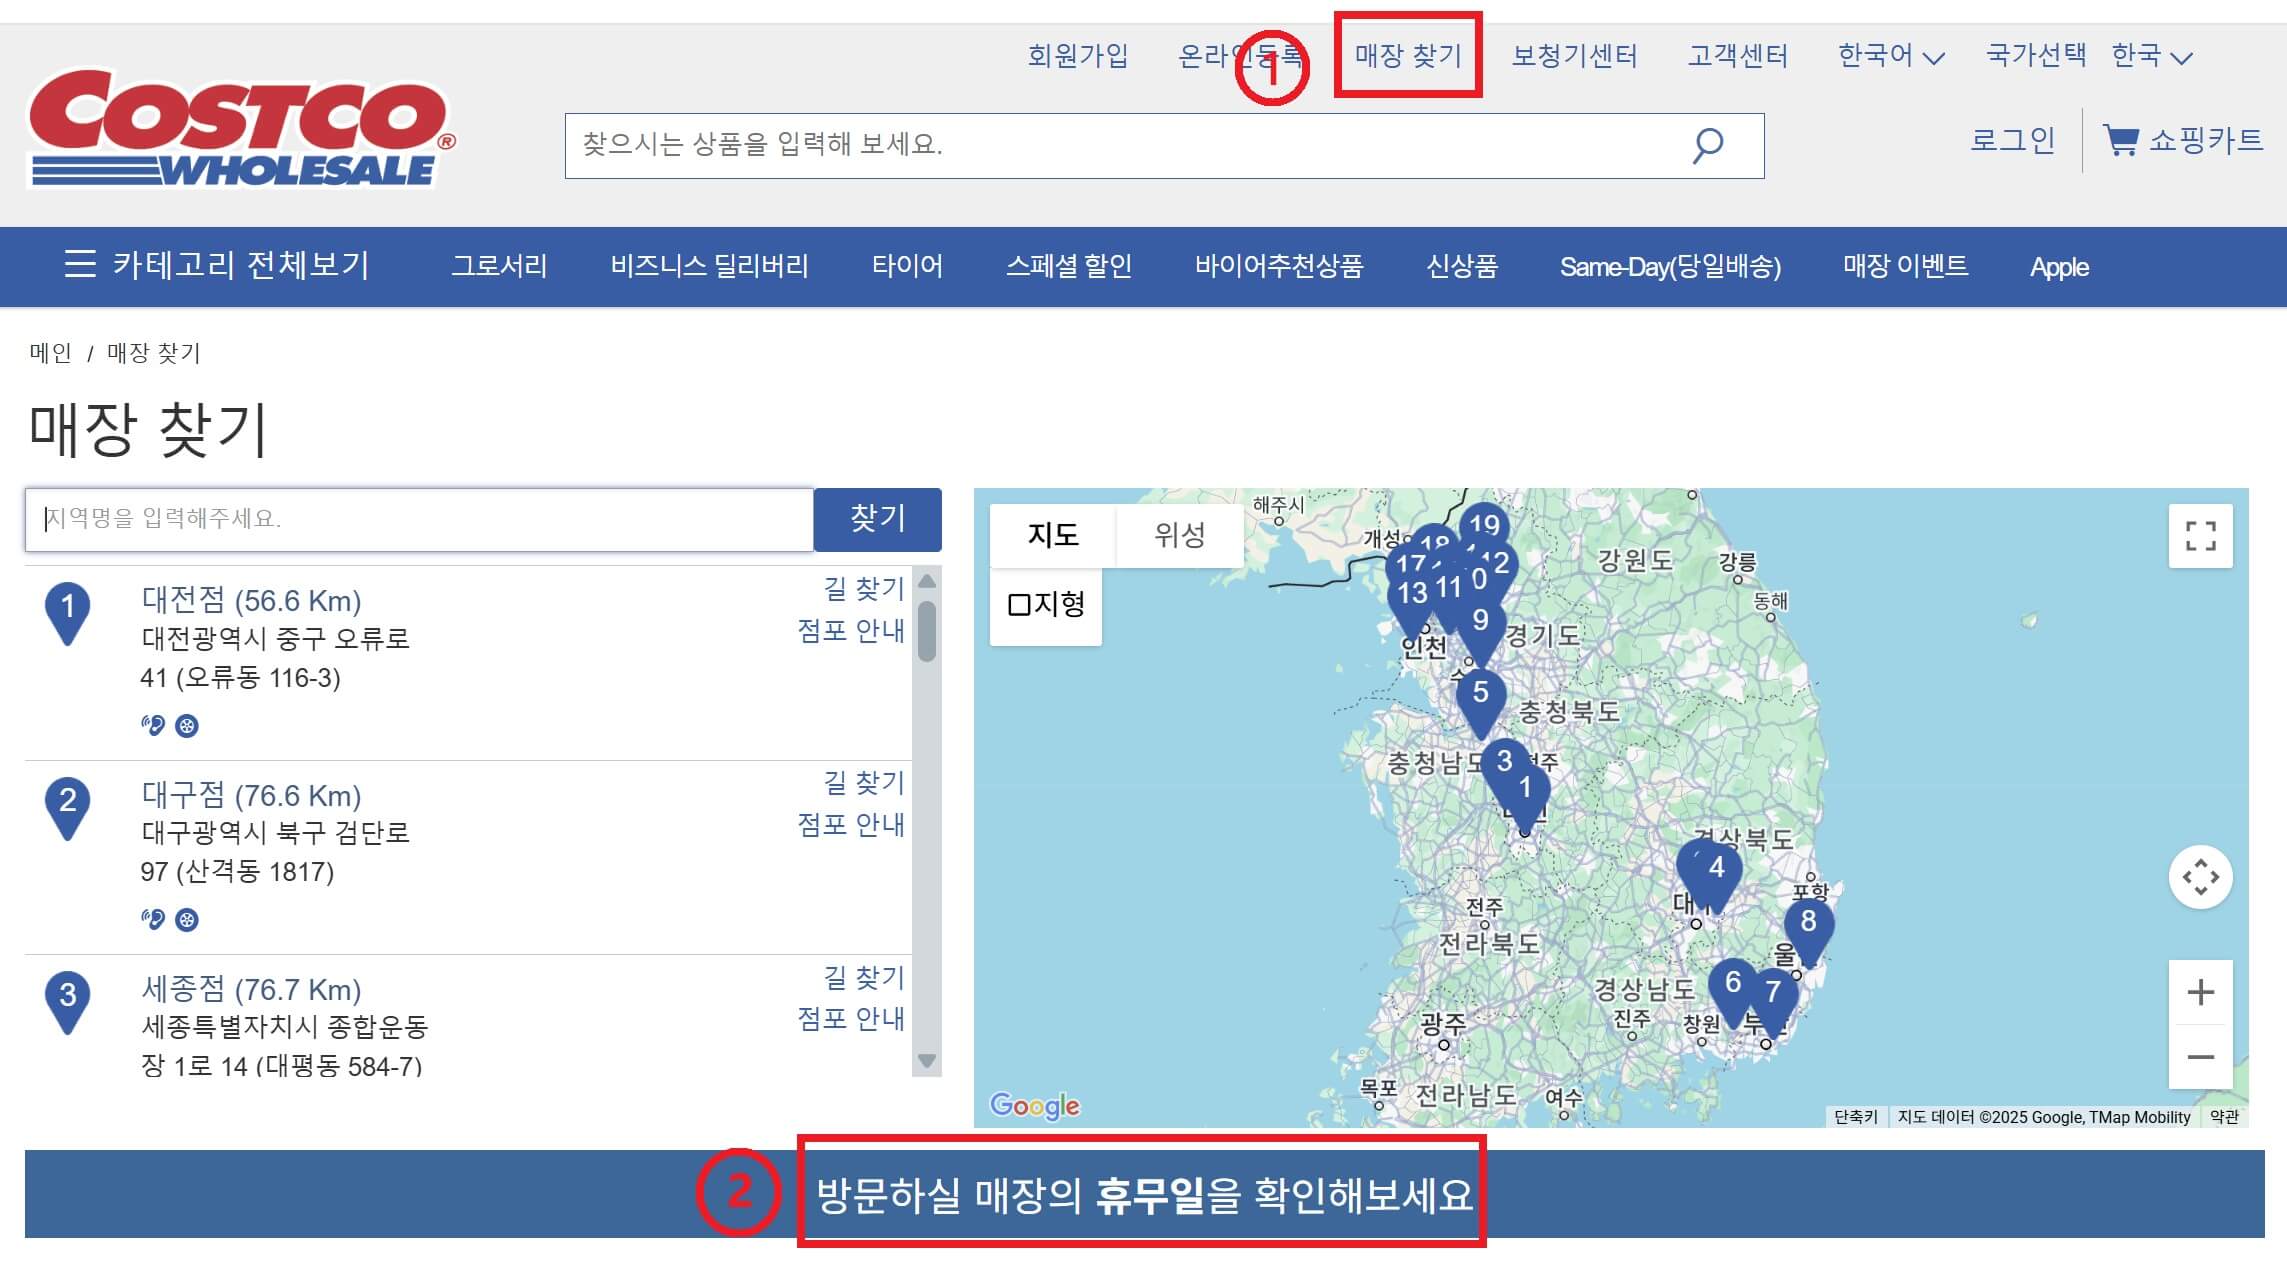The image size is (2287, 1262).
Task: Open the hamburger category menu icon
Action: pos(80,265)
